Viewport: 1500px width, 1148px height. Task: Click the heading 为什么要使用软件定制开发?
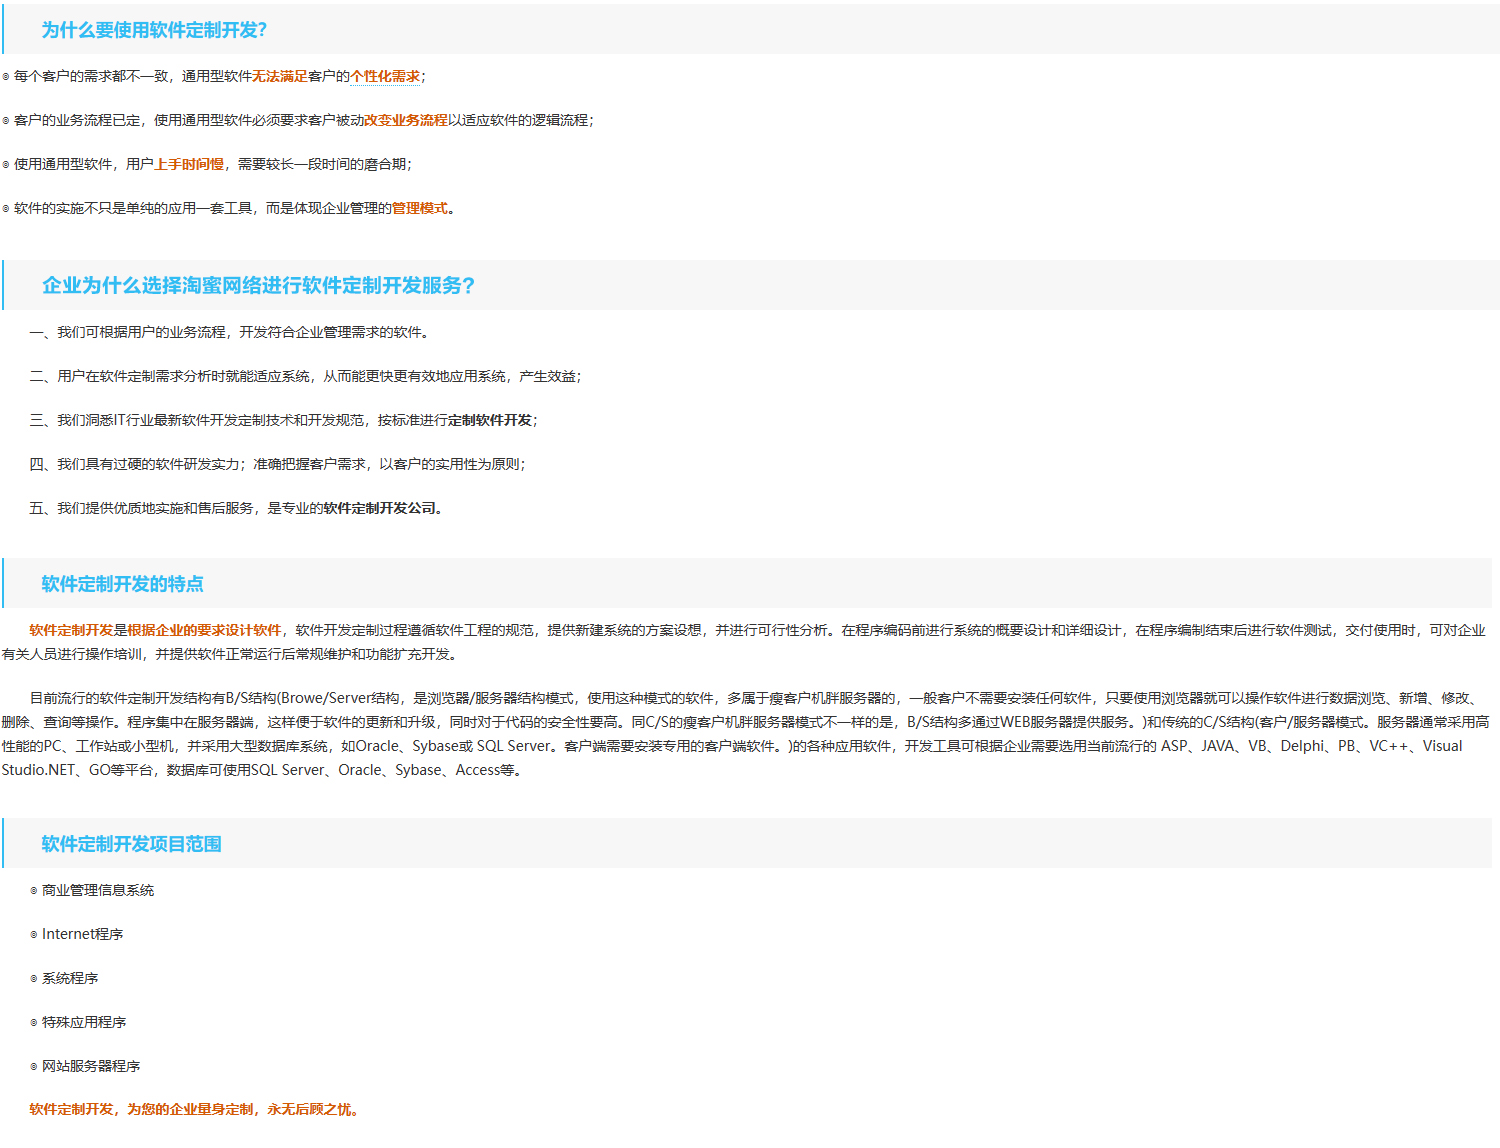pos(154,31)
